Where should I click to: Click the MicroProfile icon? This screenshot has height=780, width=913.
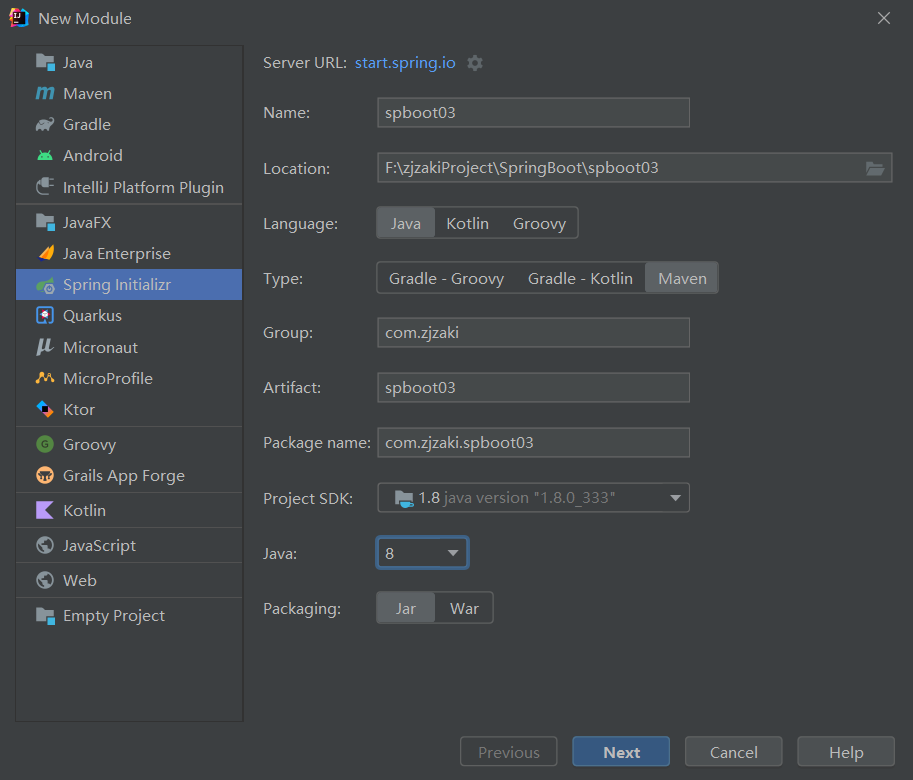45,378
